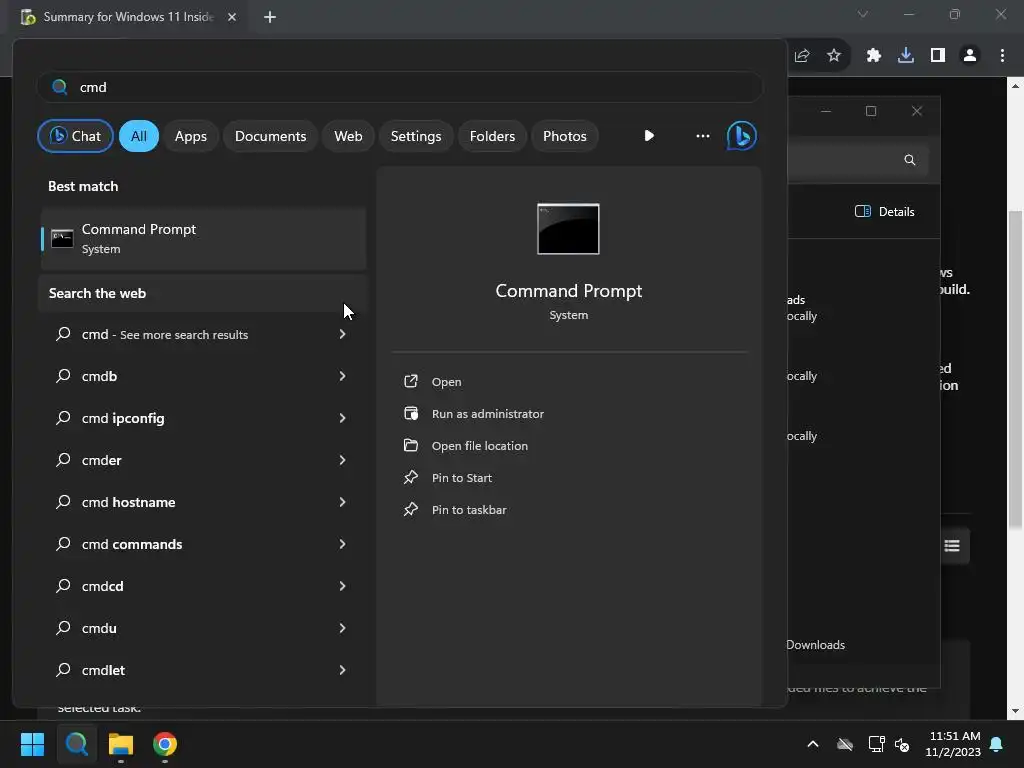Image resolution: width=1024 pixels, height=768 pixels.
Task: Open the clock showing 11:51 AM
Action: click(x=953, y=744)
